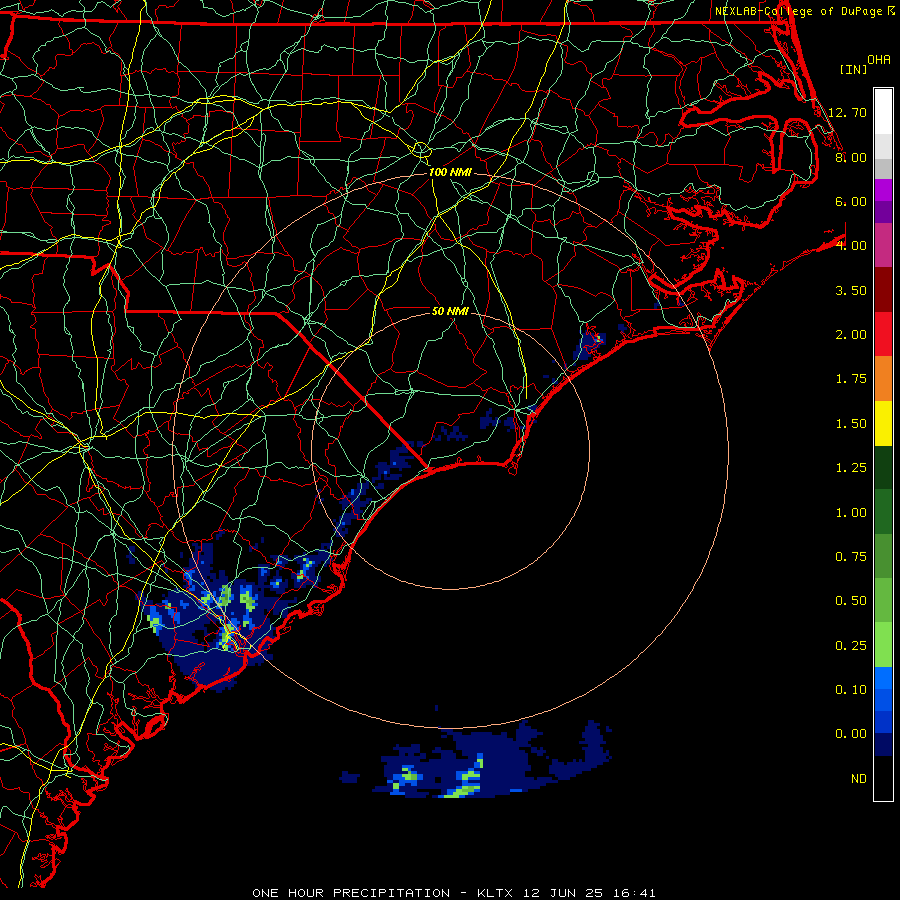Select the 3.50 legend value
Screen dimensions: 900x900
coord(851,290)
